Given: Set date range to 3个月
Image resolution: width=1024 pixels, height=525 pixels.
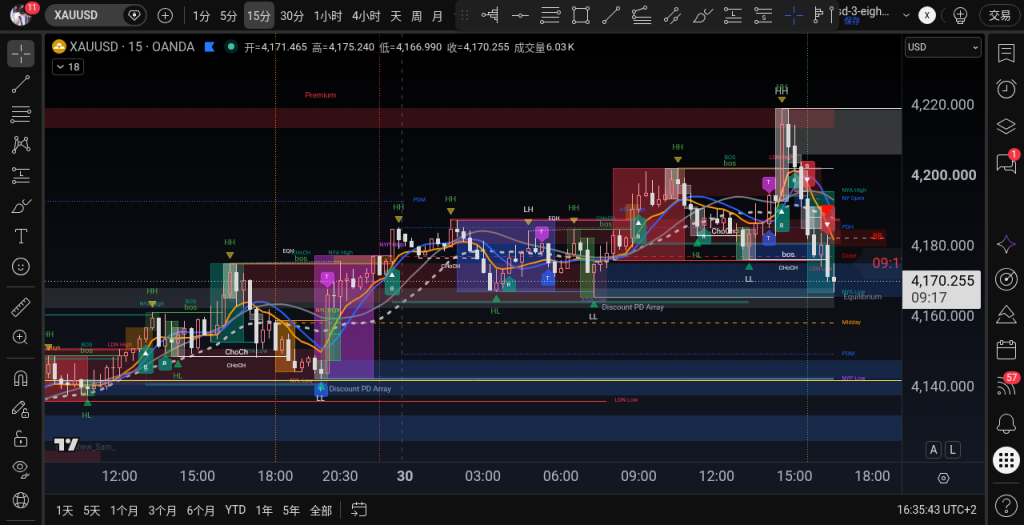Looking at the screenshot, I should (163, 510).
